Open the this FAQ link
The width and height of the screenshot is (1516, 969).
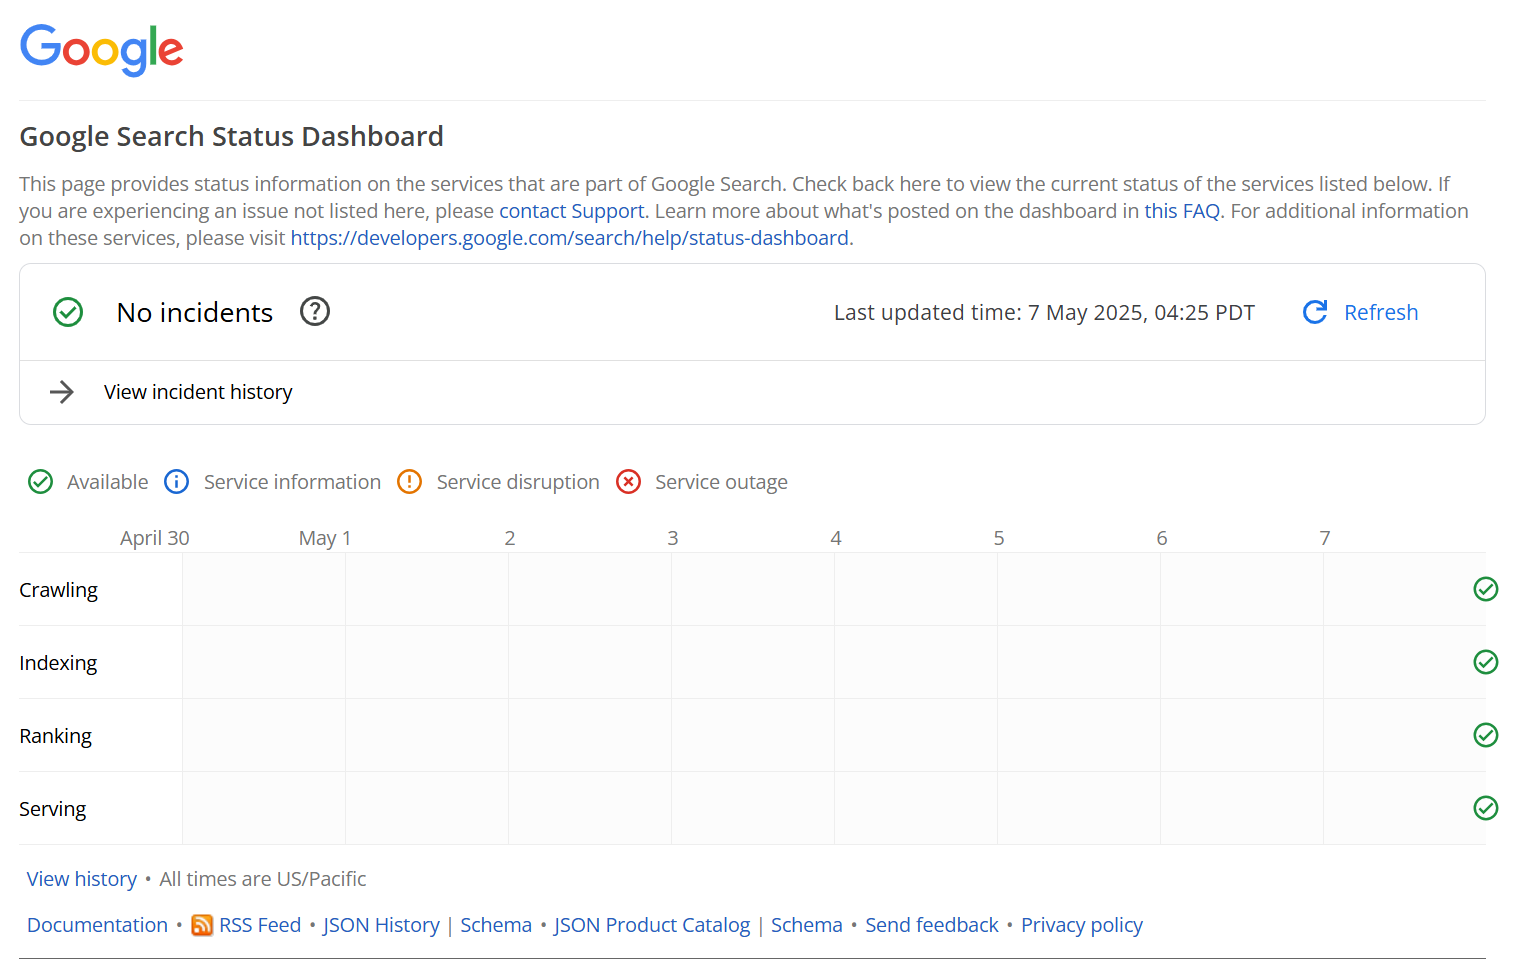click(x=1182, y=211)
